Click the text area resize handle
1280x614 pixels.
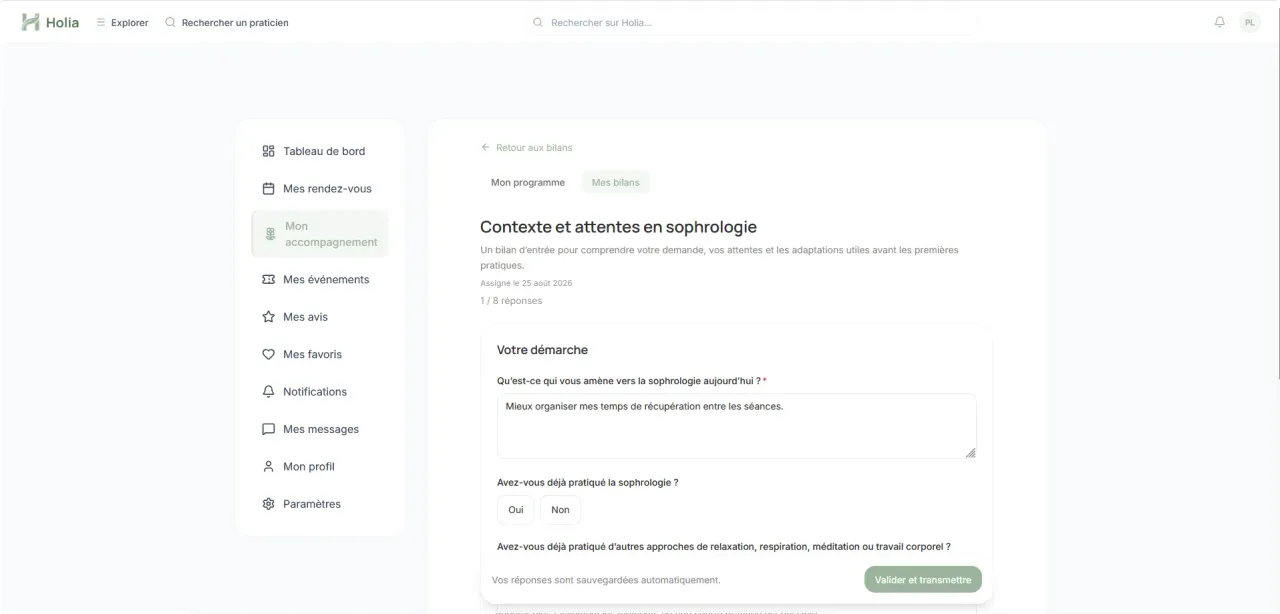(x=970, y=453)
